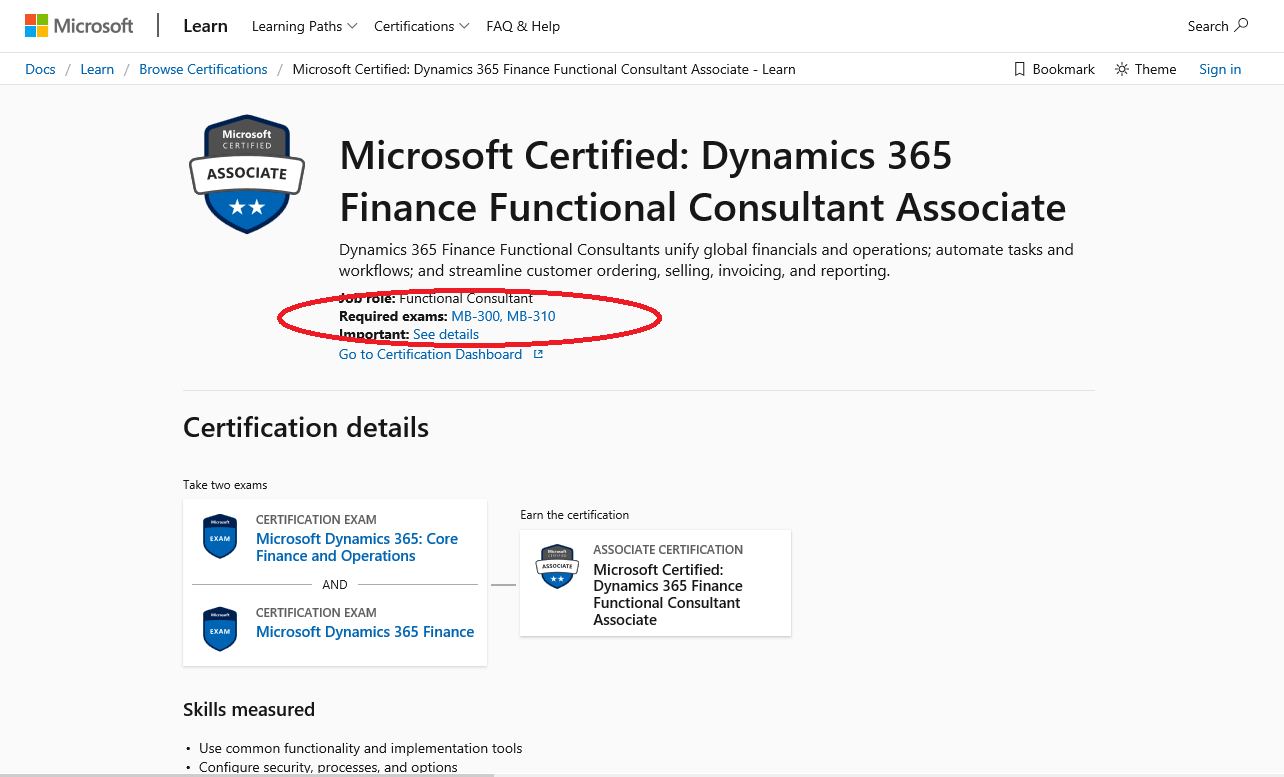
Task: Click 'Earn the certification' label
Action: click(x=575, y=515)
